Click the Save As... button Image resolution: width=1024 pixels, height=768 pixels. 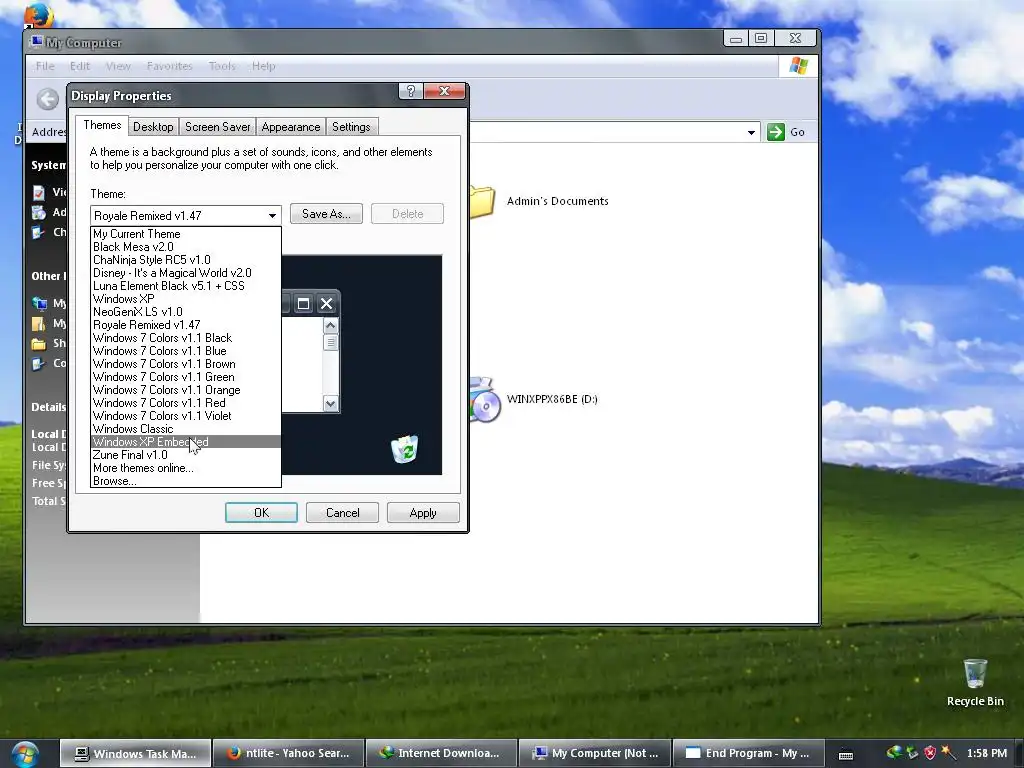[x=326, y=214]
